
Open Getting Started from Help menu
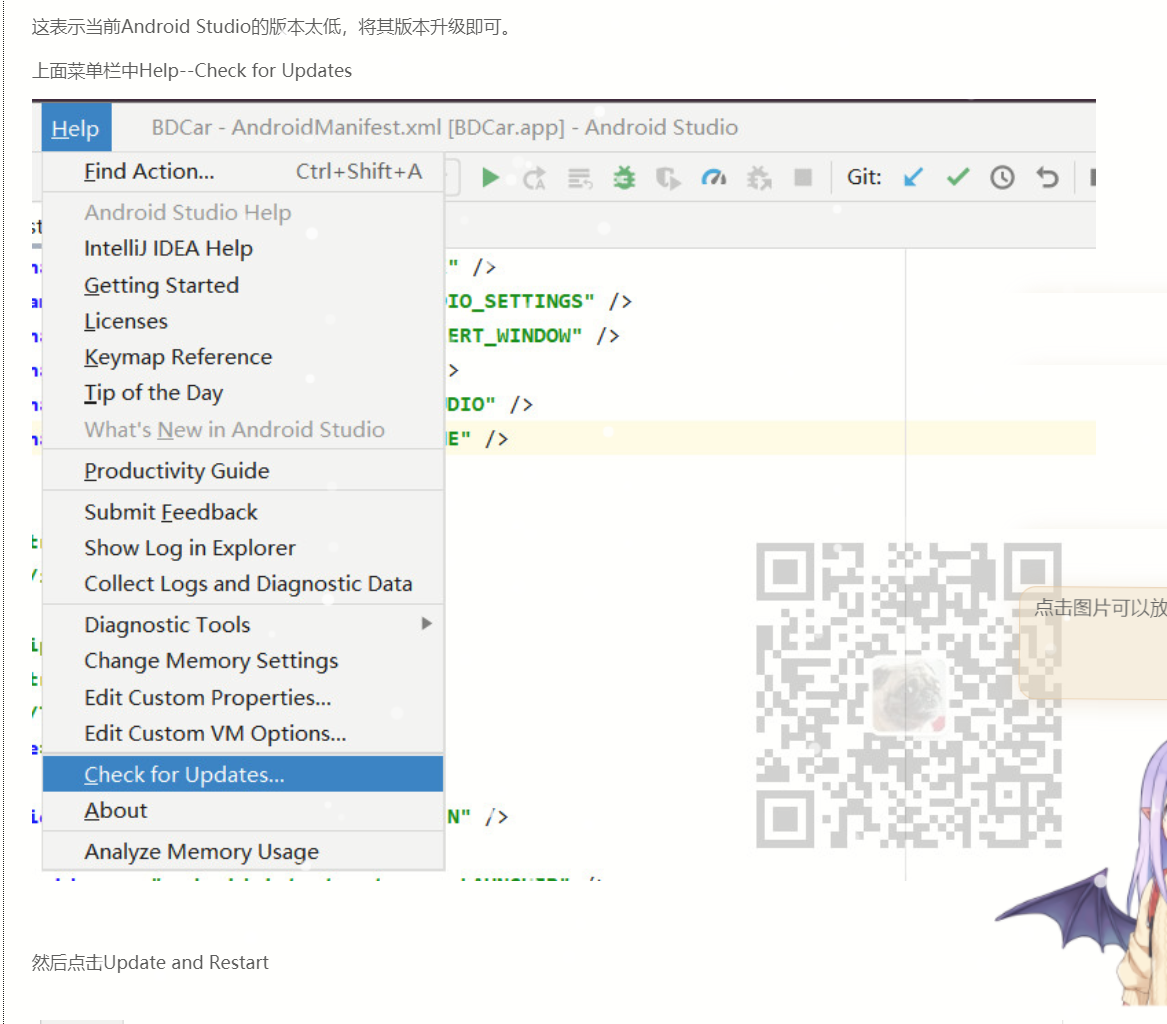point(243,286)
